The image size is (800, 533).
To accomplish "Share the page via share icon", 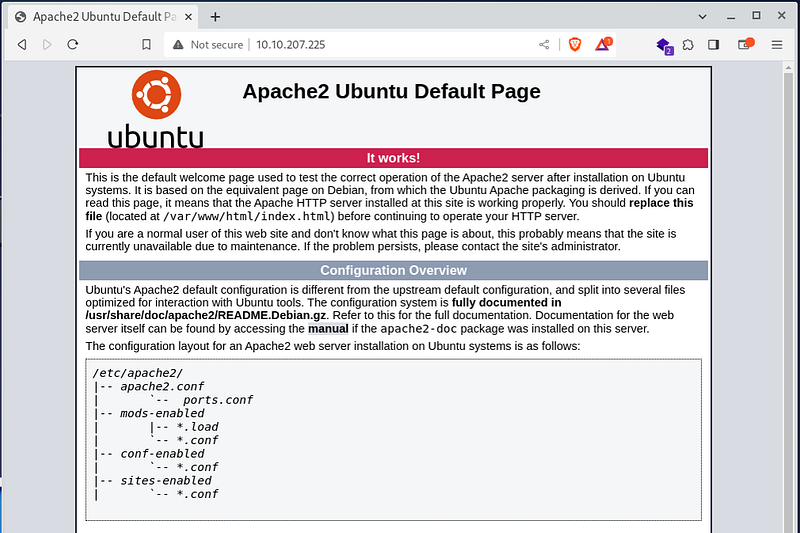I will 544,45.
